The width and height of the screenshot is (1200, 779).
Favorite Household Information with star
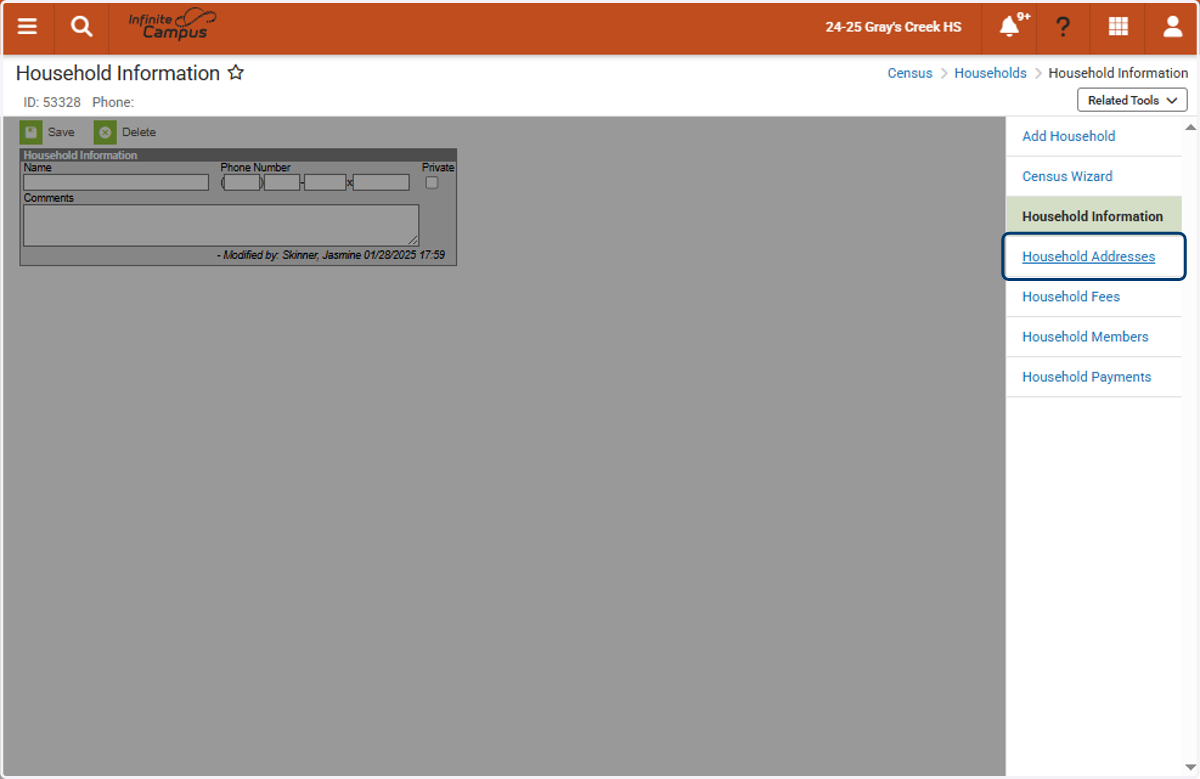[236, 73]
